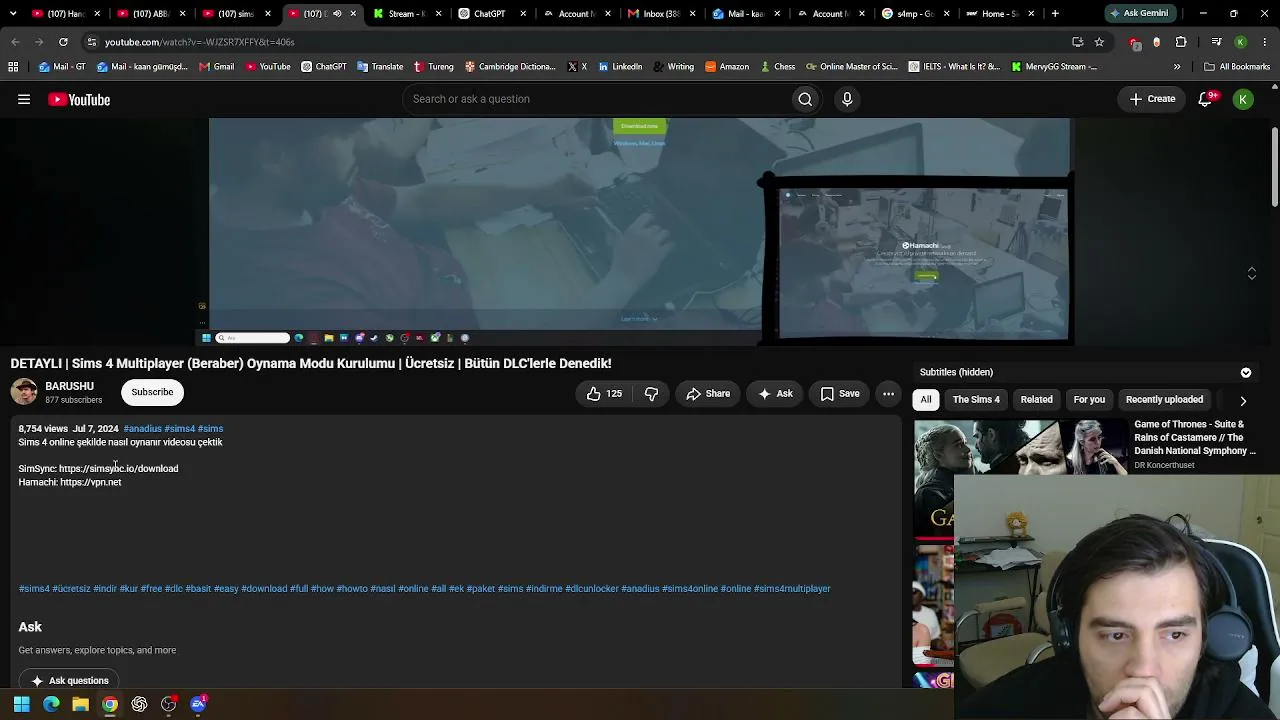Open new browser tab

click(1055, 14)
